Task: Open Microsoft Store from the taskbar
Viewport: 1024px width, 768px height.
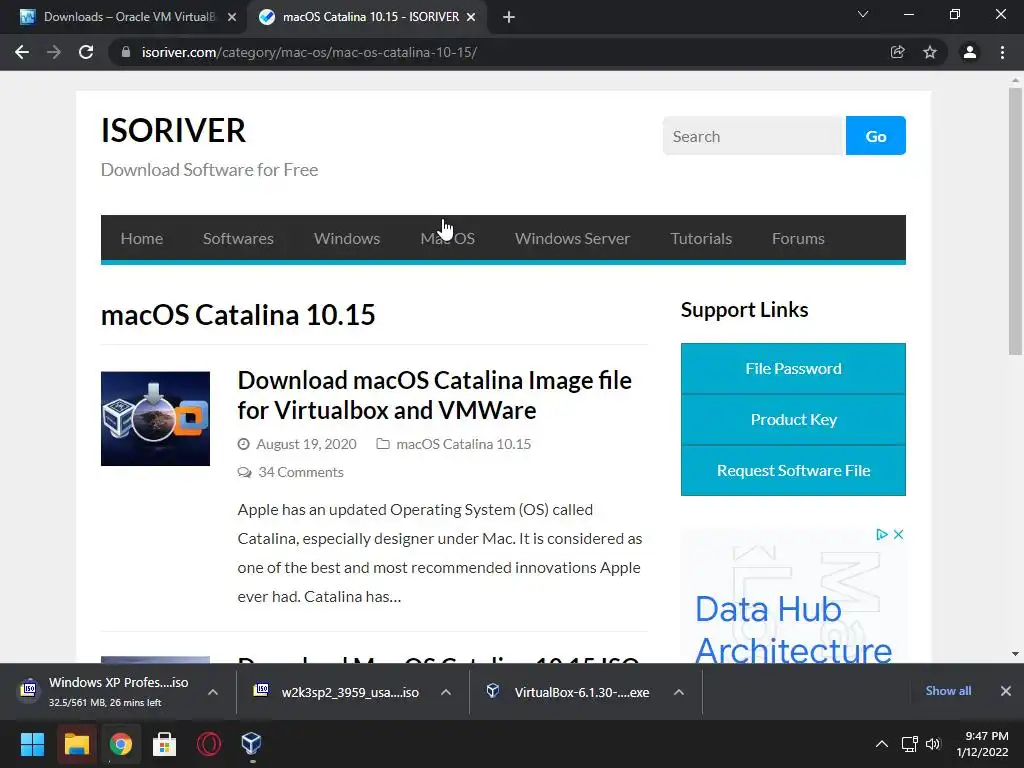Action: coord(165,744)
